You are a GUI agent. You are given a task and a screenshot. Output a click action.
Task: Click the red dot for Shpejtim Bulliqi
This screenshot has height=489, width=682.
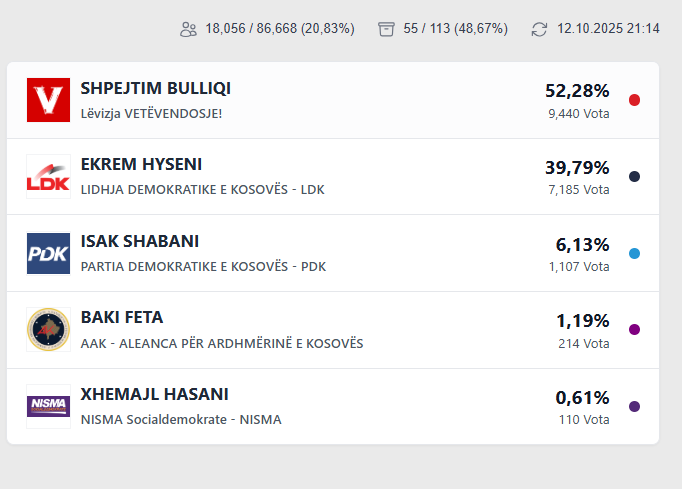pos(634,100)
